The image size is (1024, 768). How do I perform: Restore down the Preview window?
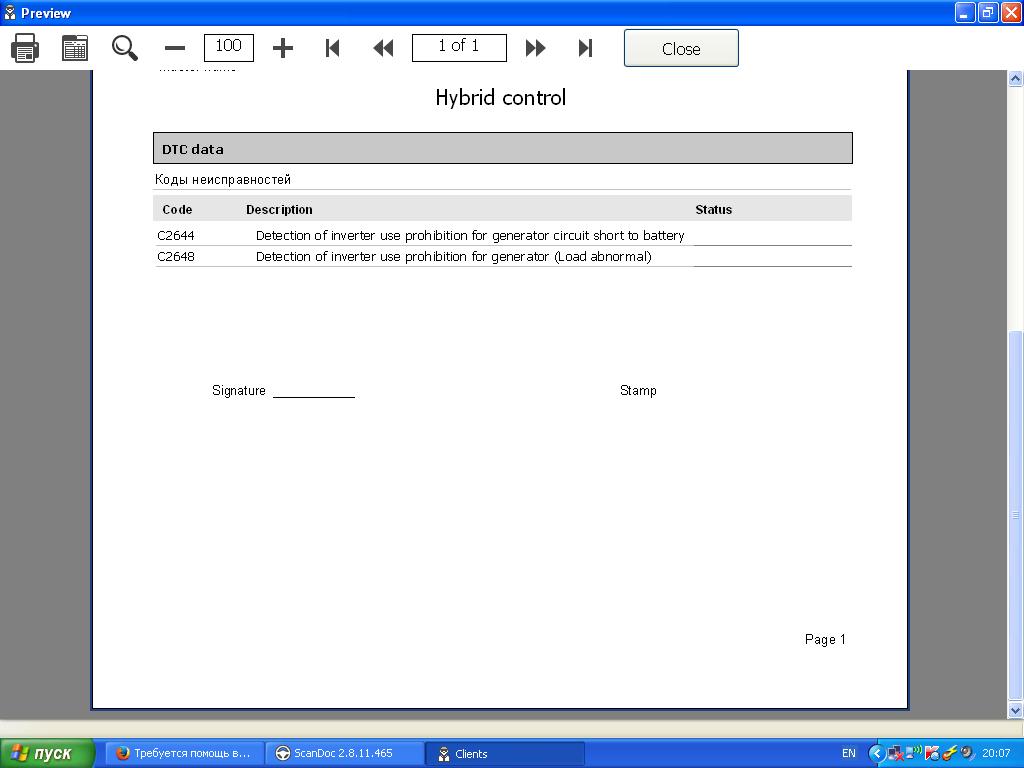point(988,12)
